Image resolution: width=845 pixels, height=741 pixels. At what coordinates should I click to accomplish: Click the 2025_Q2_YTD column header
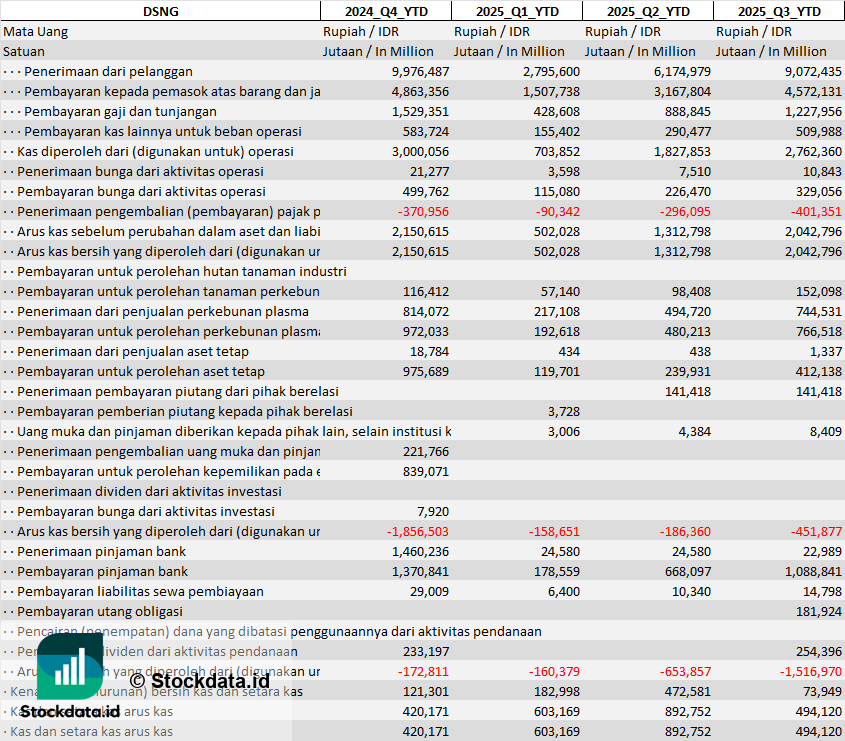pos(647,11)
